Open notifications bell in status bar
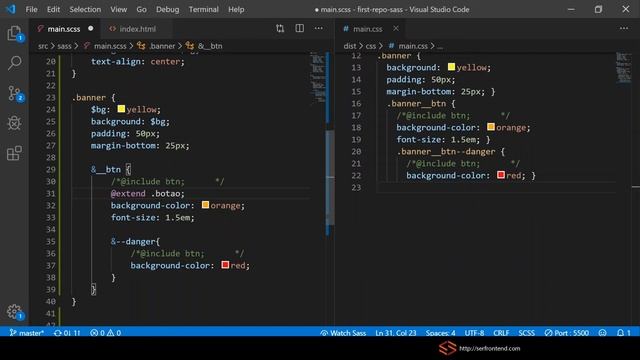Screen dimensions: 640x360 click(x=624, y=333)
